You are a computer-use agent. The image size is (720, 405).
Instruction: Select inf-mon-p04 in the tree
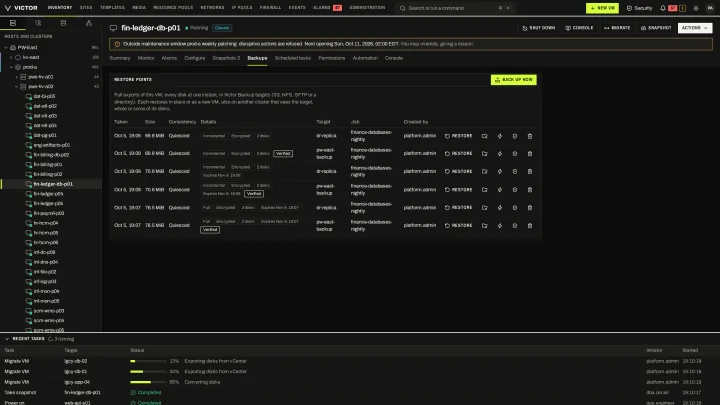[46, 291]
